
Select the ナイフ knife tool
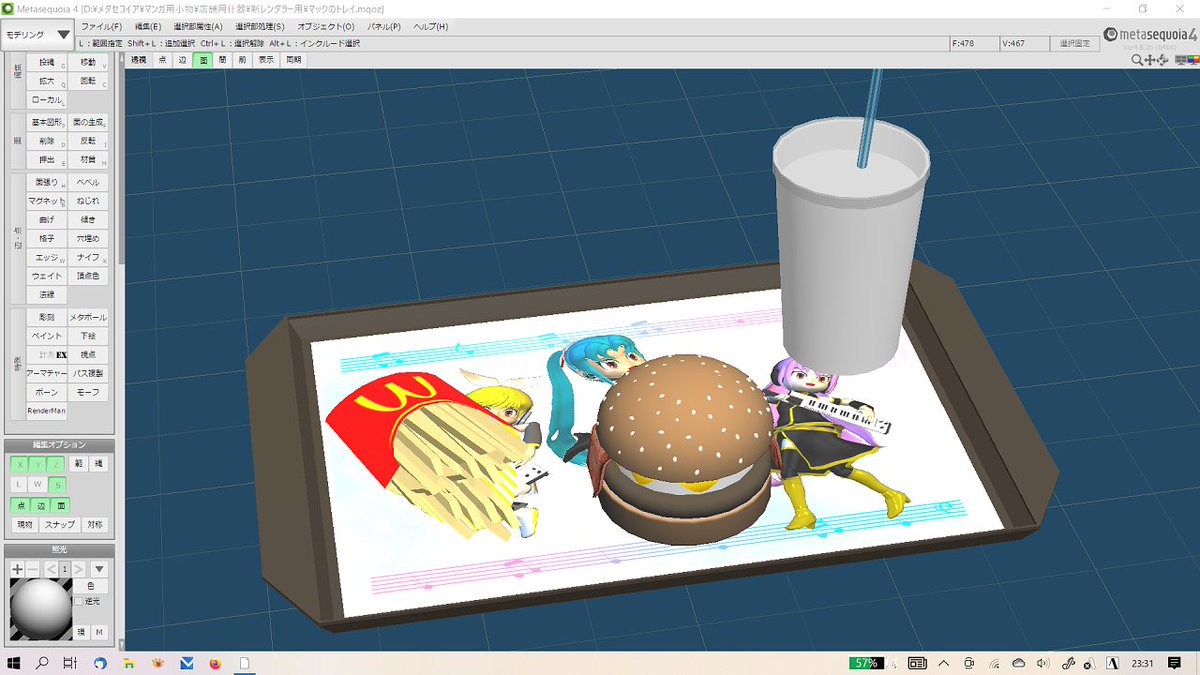pos(88,257)
